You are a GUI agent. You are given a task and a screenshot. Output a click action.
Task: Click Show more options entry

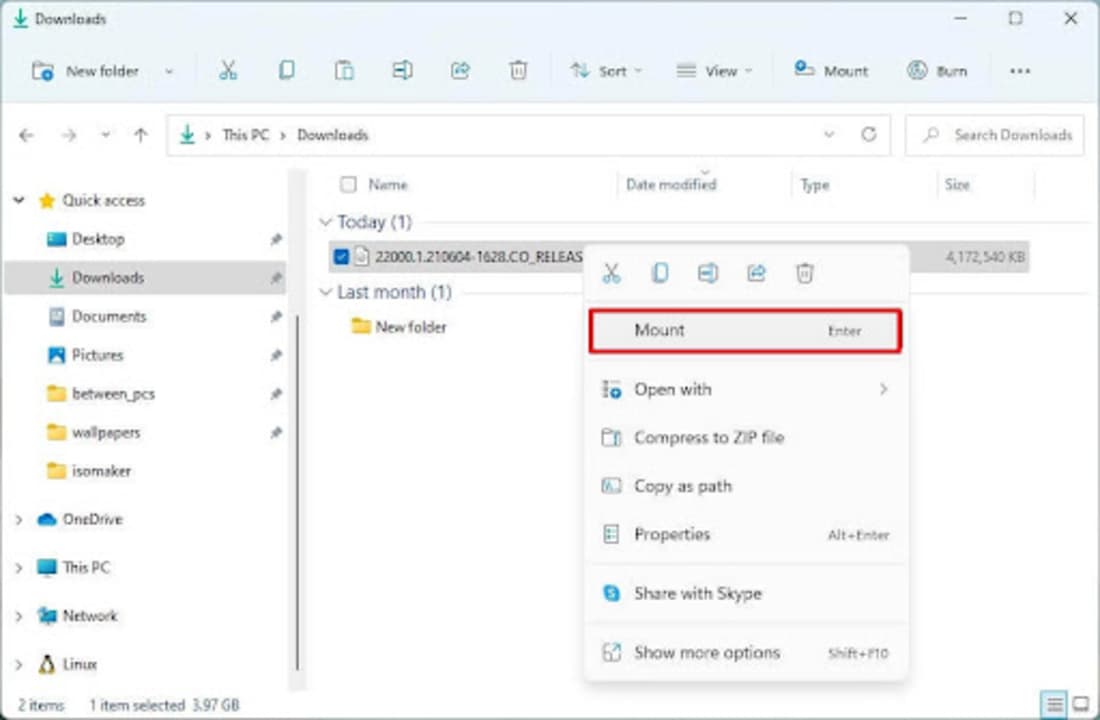[706, 653]
